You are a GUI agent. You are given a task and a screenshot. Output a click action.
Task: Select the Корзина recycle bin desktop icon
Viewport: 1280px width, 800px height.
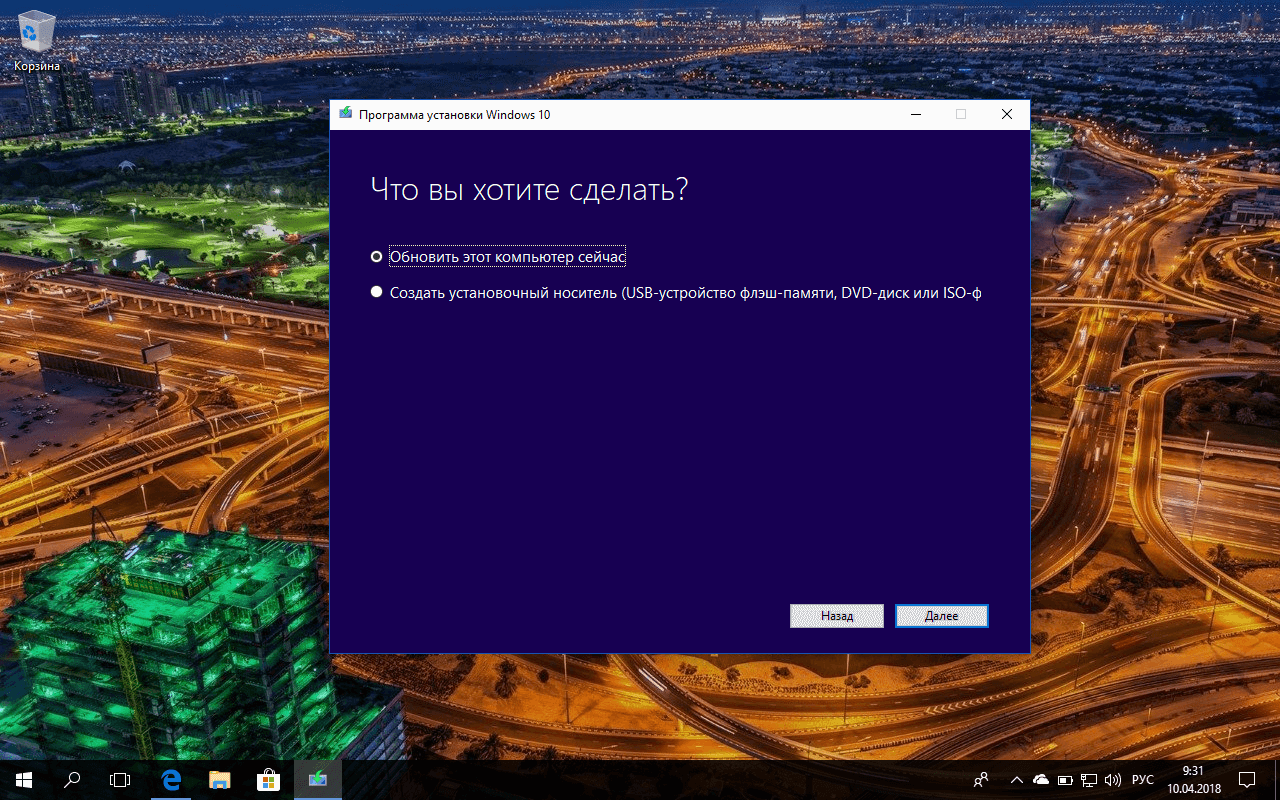(37, 41)
